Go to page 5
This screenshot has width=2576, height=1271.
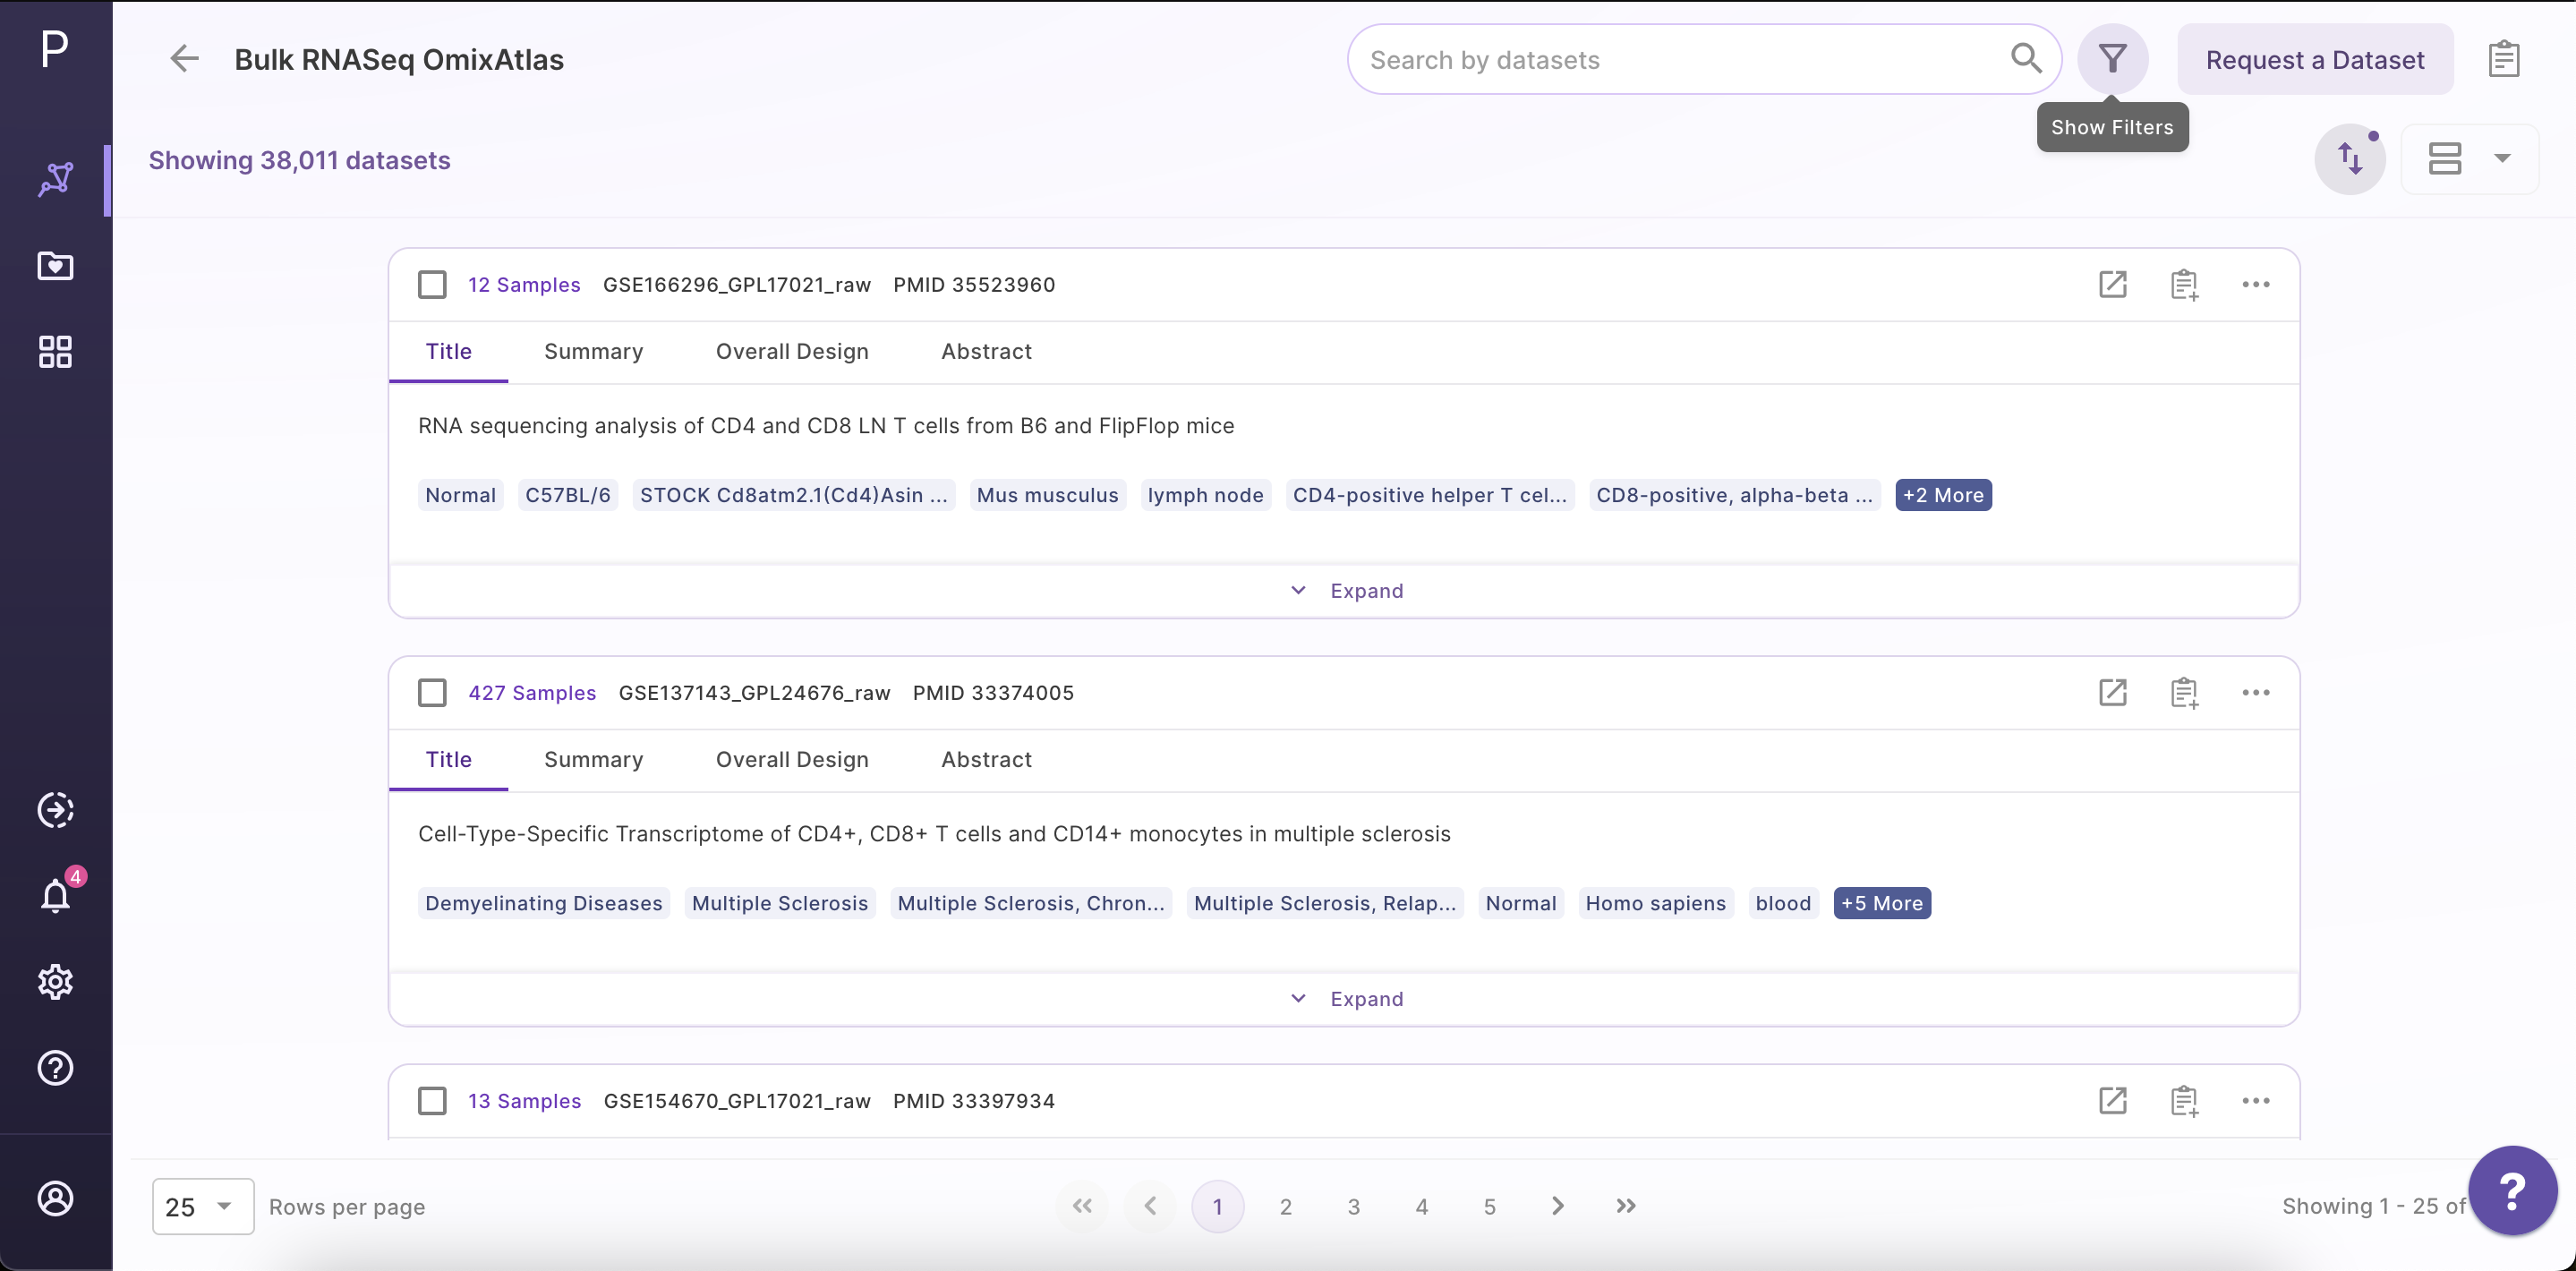pyautogui.click(x=1489, y=1206)
